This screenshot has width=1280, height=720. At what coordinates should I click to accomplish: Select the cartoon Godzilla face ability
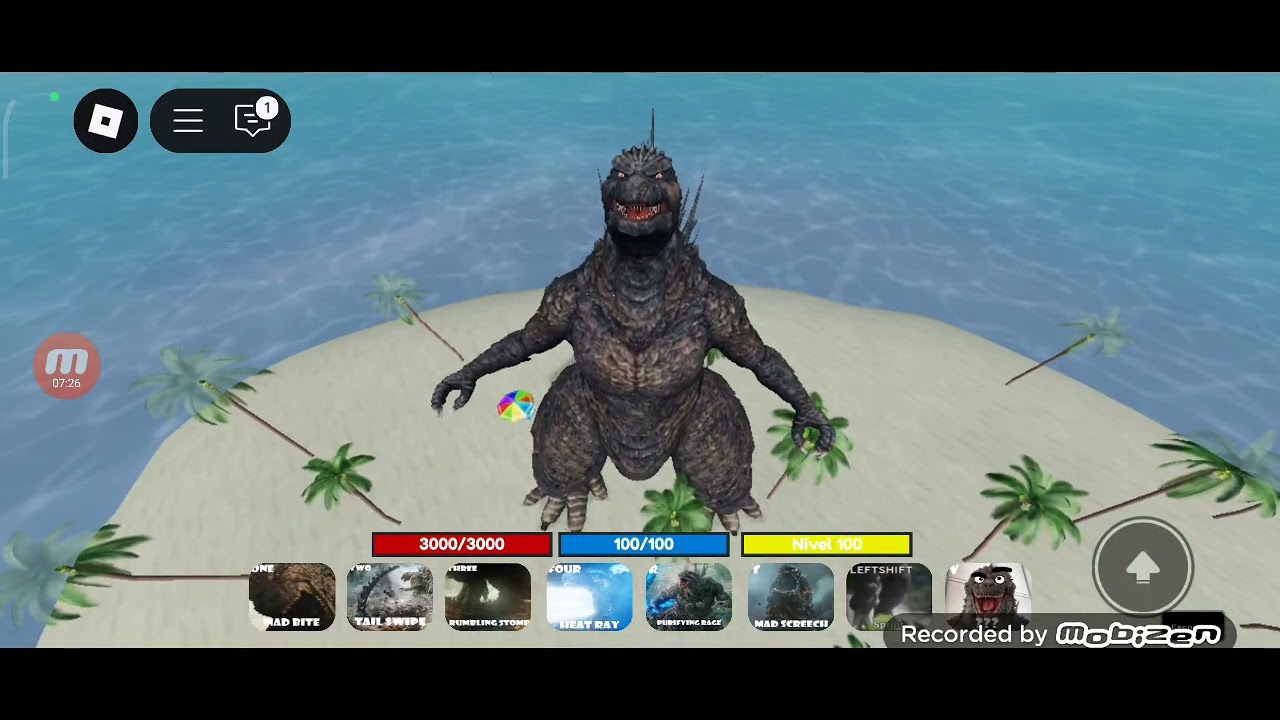click(988, 597)
